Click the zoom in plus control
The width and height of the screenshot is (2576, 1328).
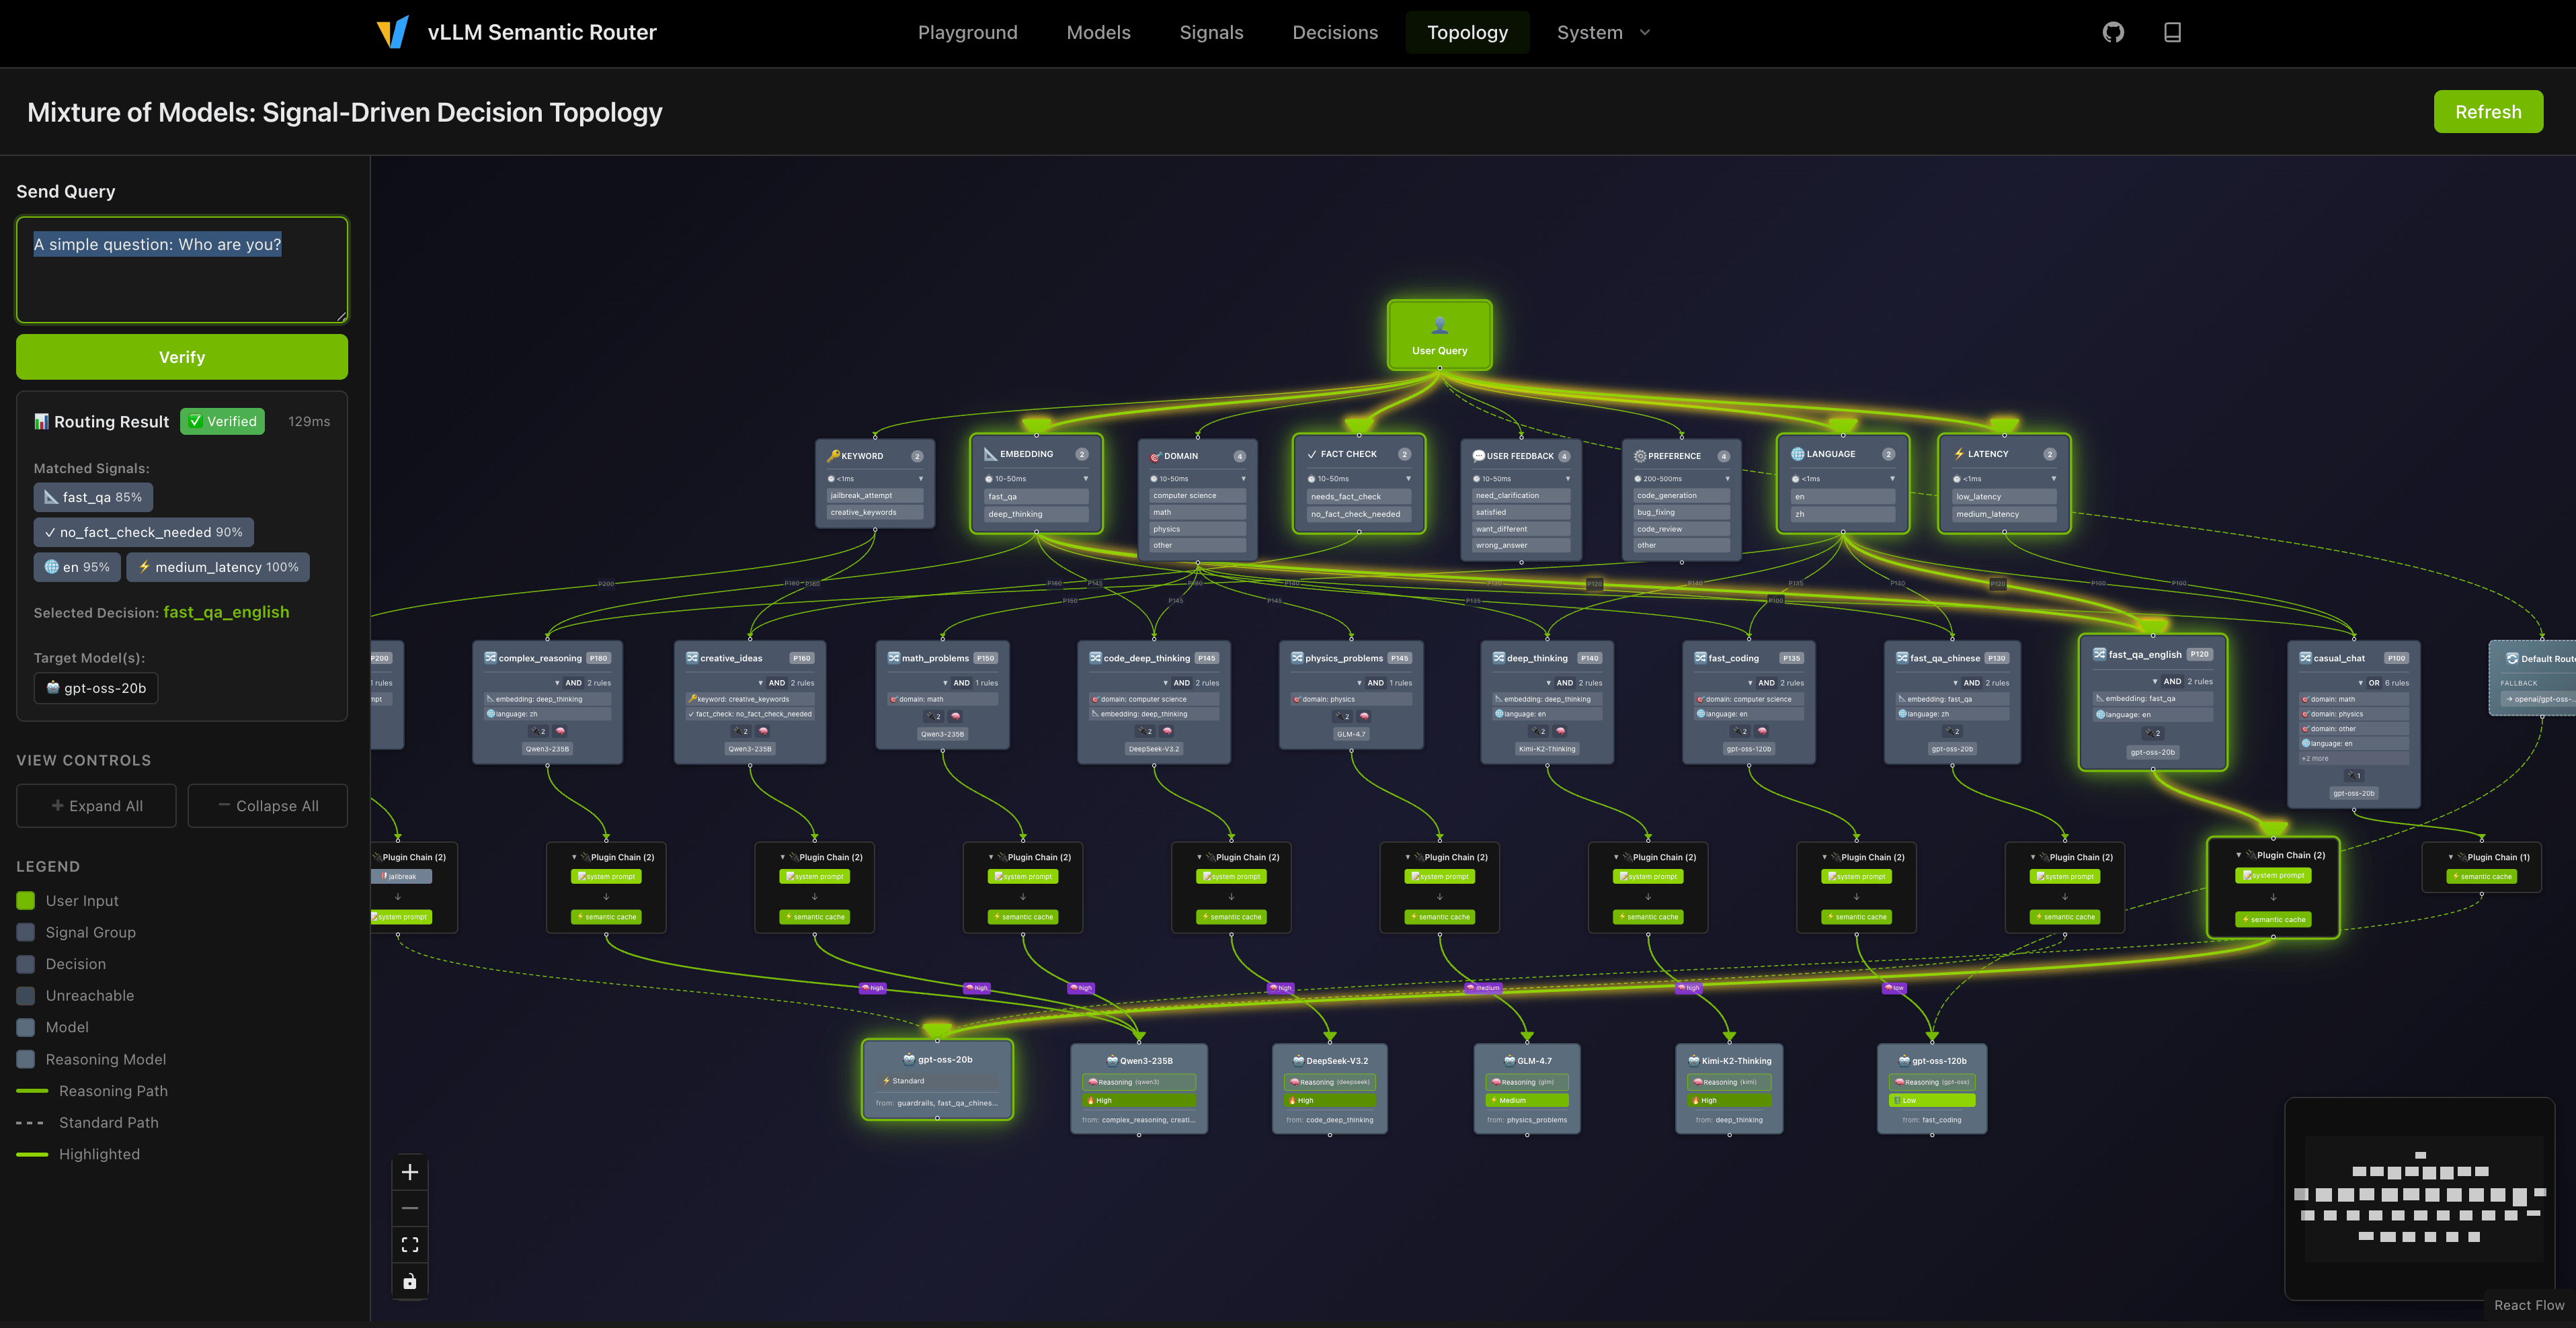click(410, 1172)
